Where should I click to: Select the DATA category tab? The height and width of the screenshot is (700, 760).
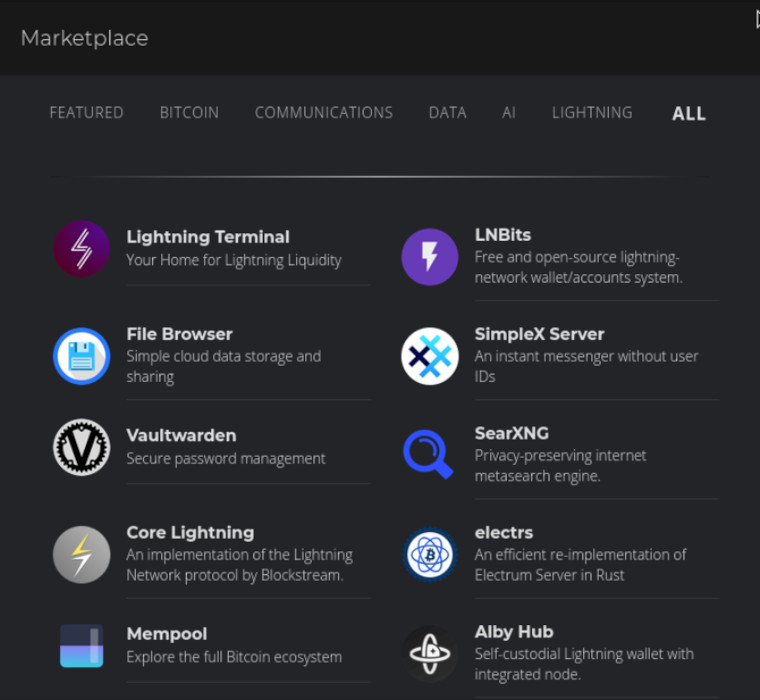point(447,112)
